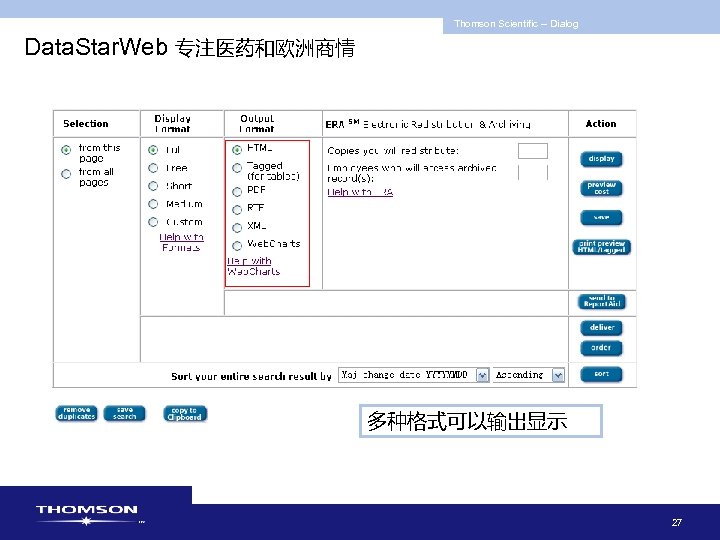The height and width of the screenshot is (540, 720).
Task: Open the Ascending order dropdown
Action: point(529,375)
